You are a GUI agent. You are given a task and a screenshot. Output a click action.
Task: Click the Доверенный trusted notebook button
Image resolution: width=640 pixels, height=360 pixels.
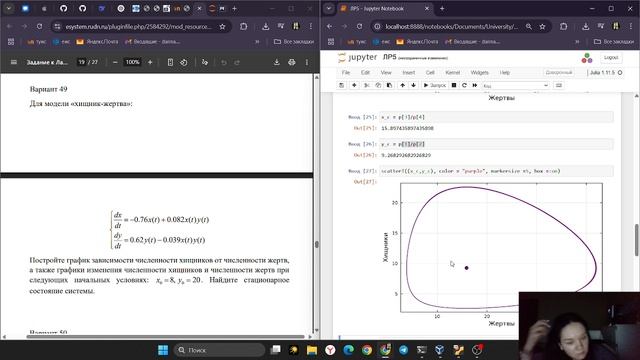point(559,72)
